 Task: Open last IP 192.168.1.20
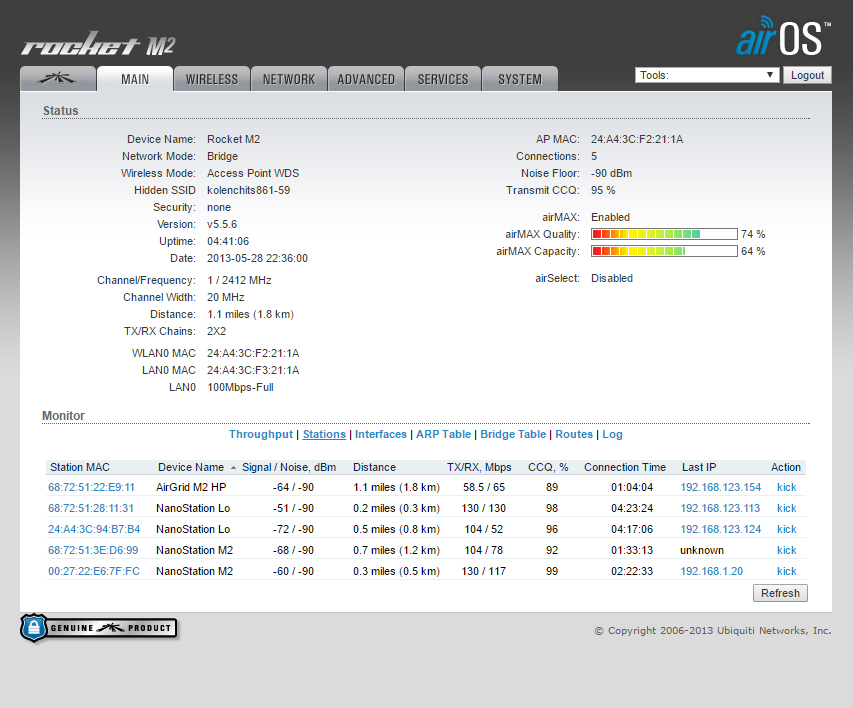pyautogui.click(x=712, y=571)
